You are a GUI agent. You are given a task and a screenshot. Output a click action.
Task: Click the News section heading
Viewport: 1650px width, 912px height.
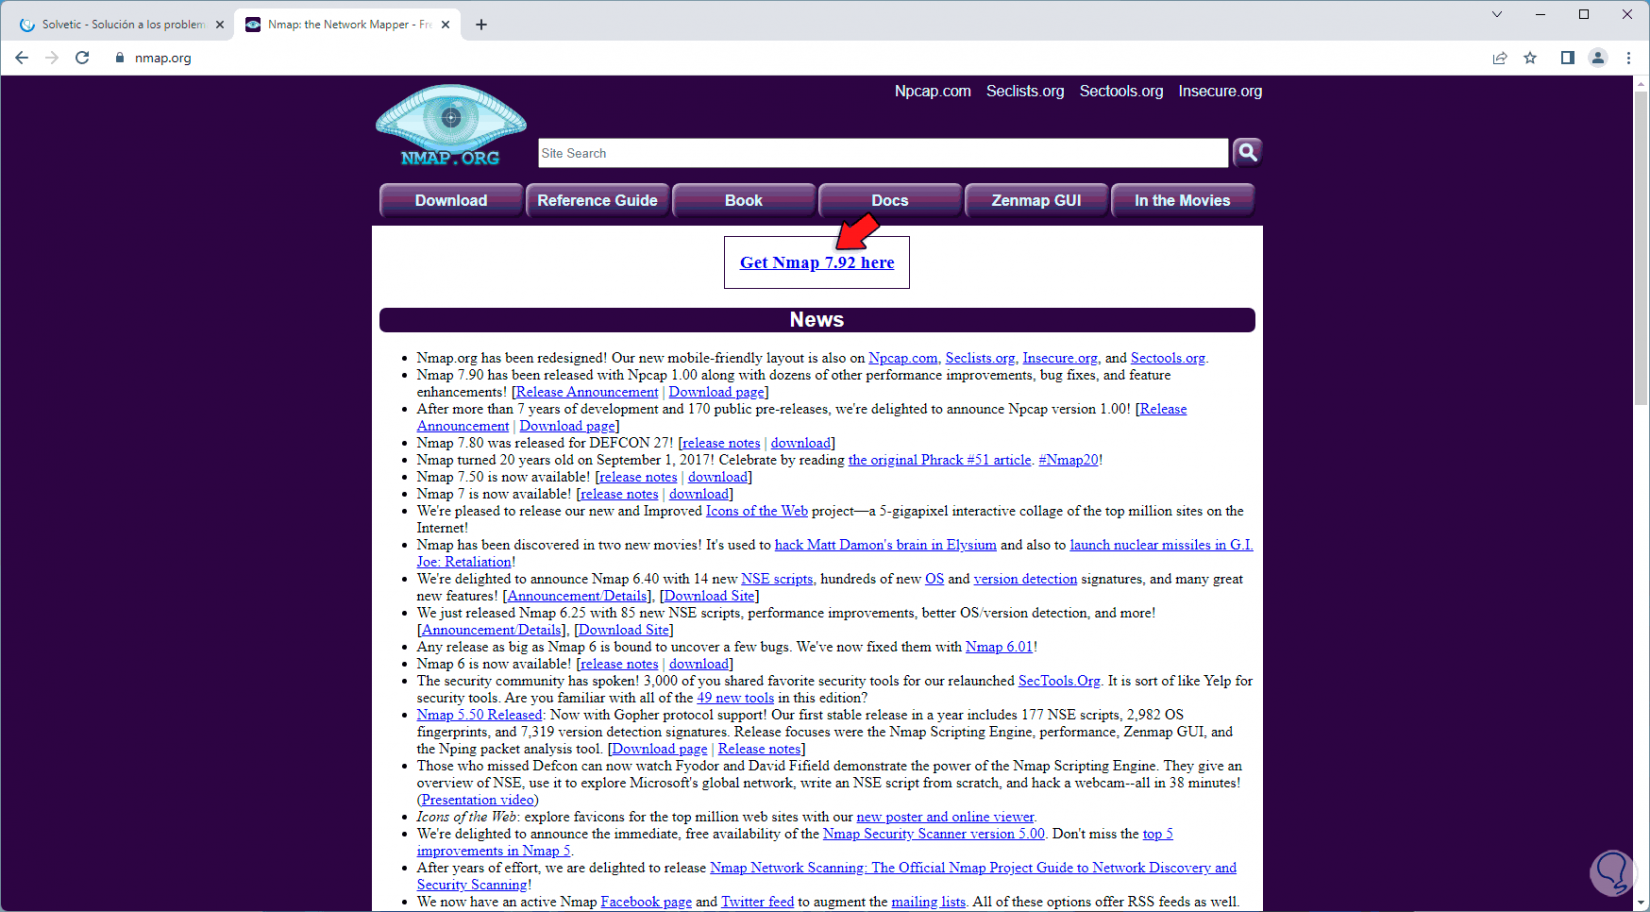[817, 320]
